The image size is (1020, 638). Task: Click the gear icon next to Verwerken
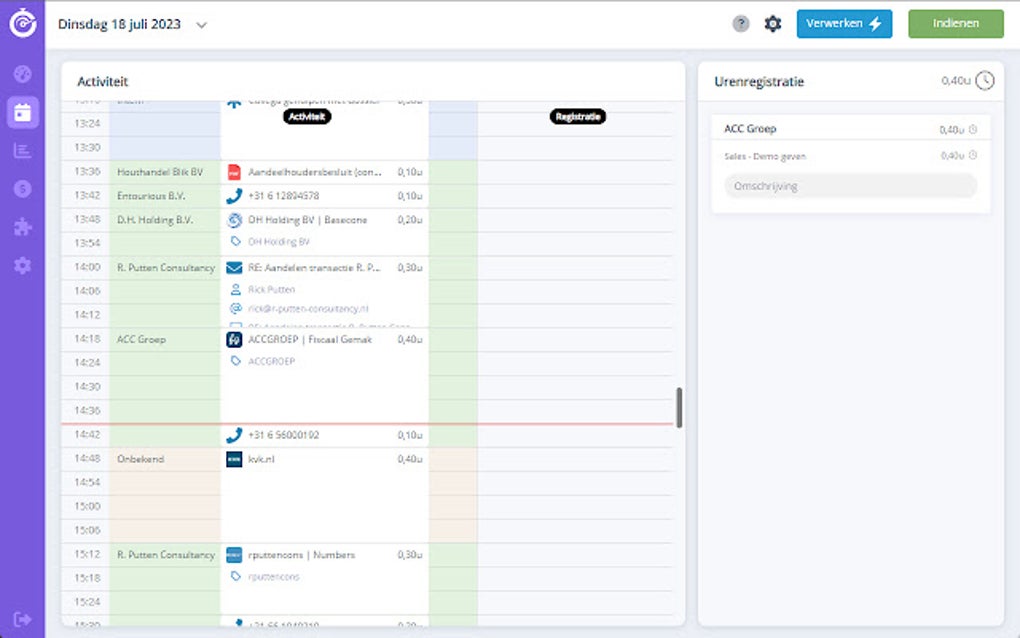[x=772, y=23]
